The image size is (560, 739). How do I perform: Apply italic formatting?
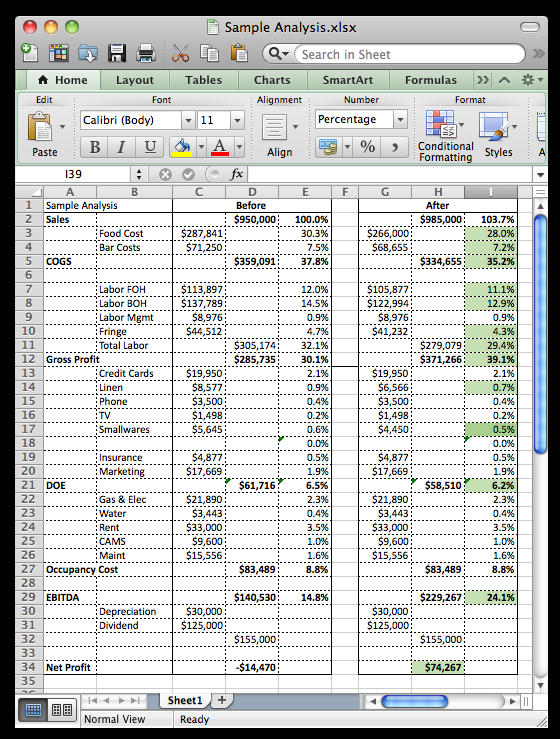(x=122, y=147)
